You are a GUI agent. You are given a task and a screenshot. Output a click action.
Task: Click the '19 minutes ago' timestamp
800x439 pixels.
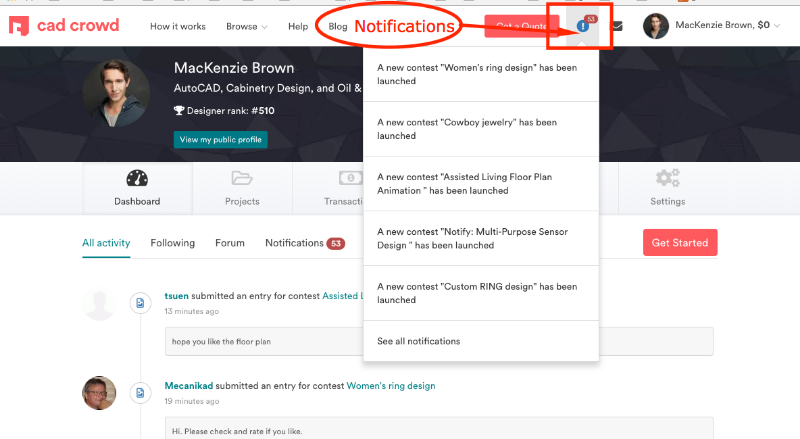[191, 401]
